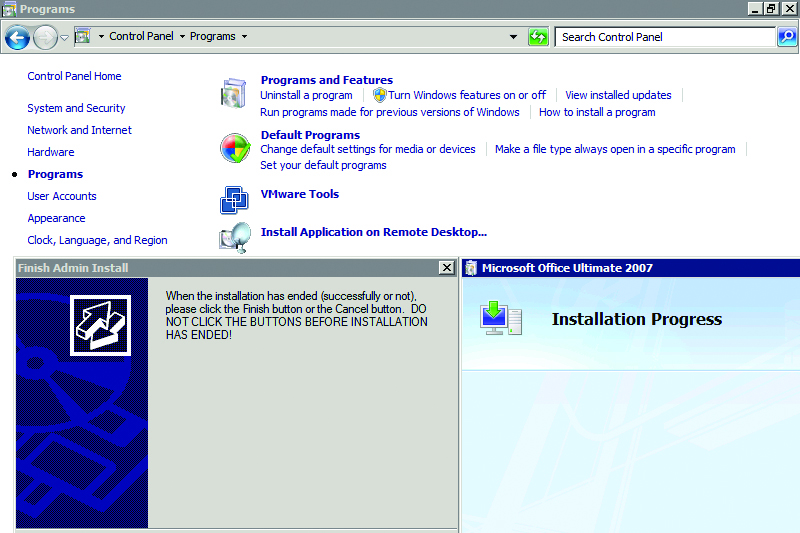The height and width of the screenshot is (533, 800).
Task: Click View installed updates
Action: coord(618,95)
